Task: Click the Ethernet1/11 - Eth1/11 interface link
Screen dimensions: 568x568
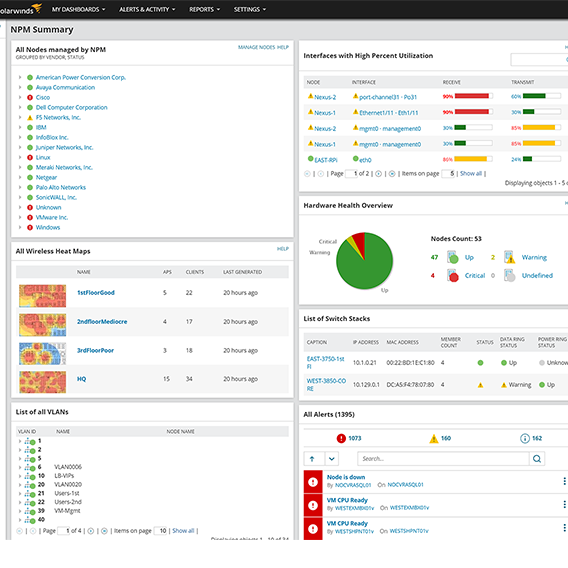Action: (x=389, y=113)
